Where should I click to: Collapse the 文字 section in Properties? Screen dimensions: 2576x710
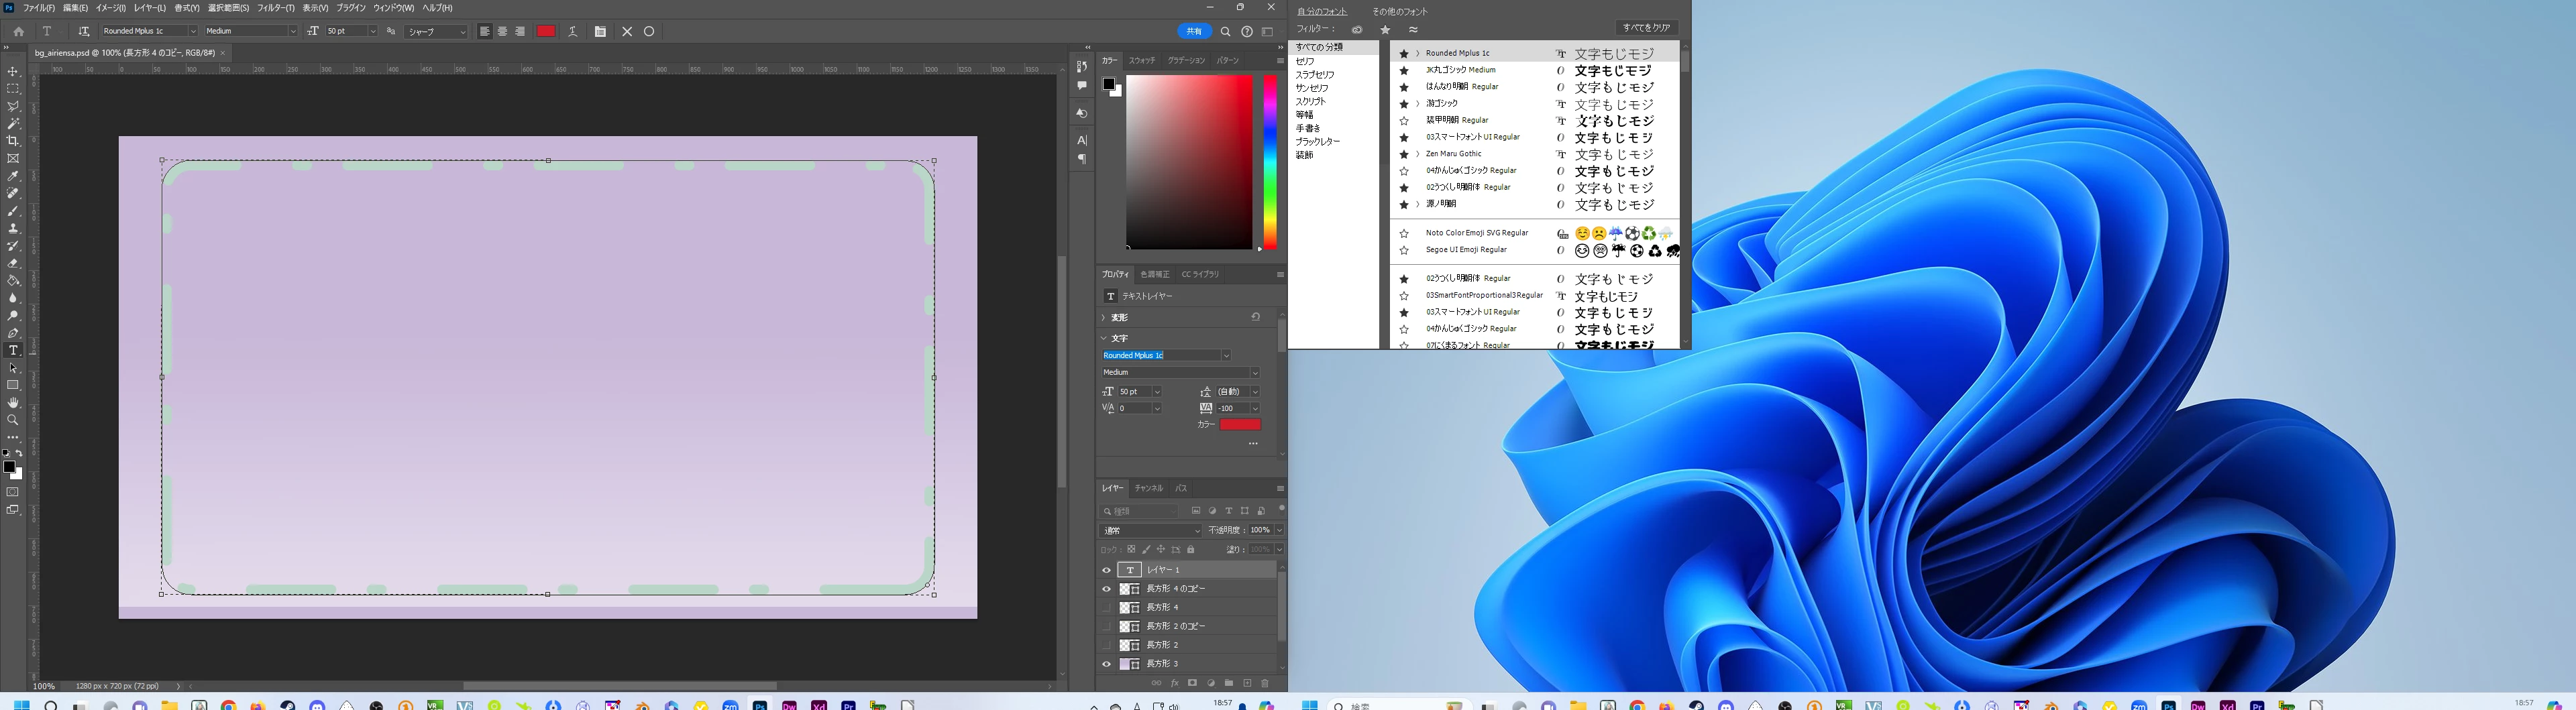pyautogui.click(x=1104, y=338)
